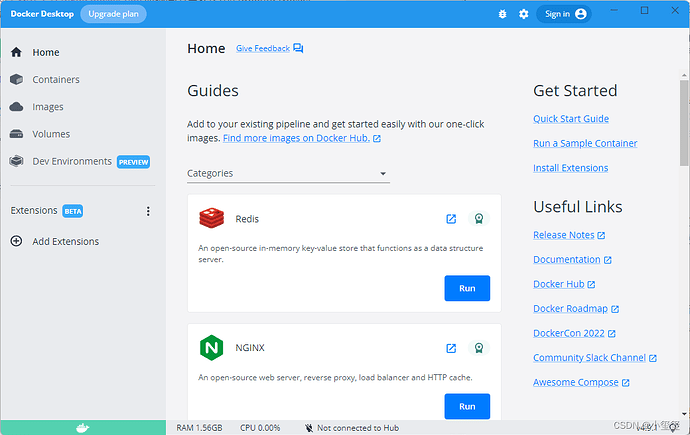Open the Images section in sidebar

[47, 107]
